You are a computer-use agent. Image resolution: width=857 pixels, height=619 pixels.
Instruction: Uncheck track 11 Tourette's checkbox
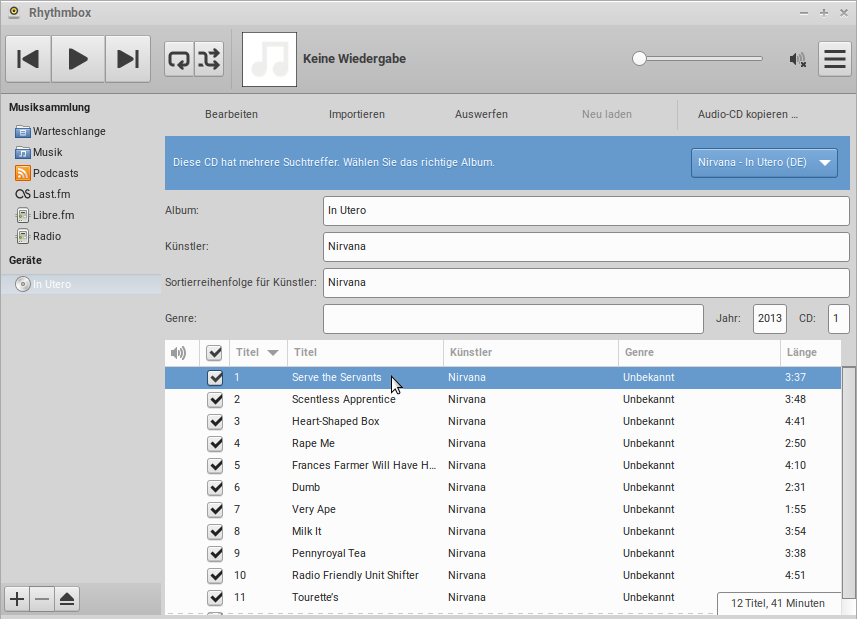215,597
